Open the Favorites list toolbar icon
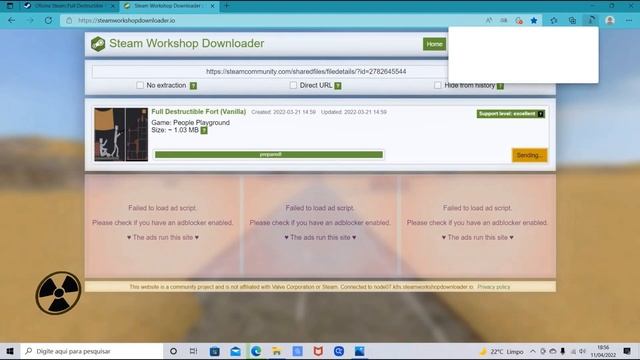This screenshot has height=360, width=640. pyautogui.click(x=553, y=20)
